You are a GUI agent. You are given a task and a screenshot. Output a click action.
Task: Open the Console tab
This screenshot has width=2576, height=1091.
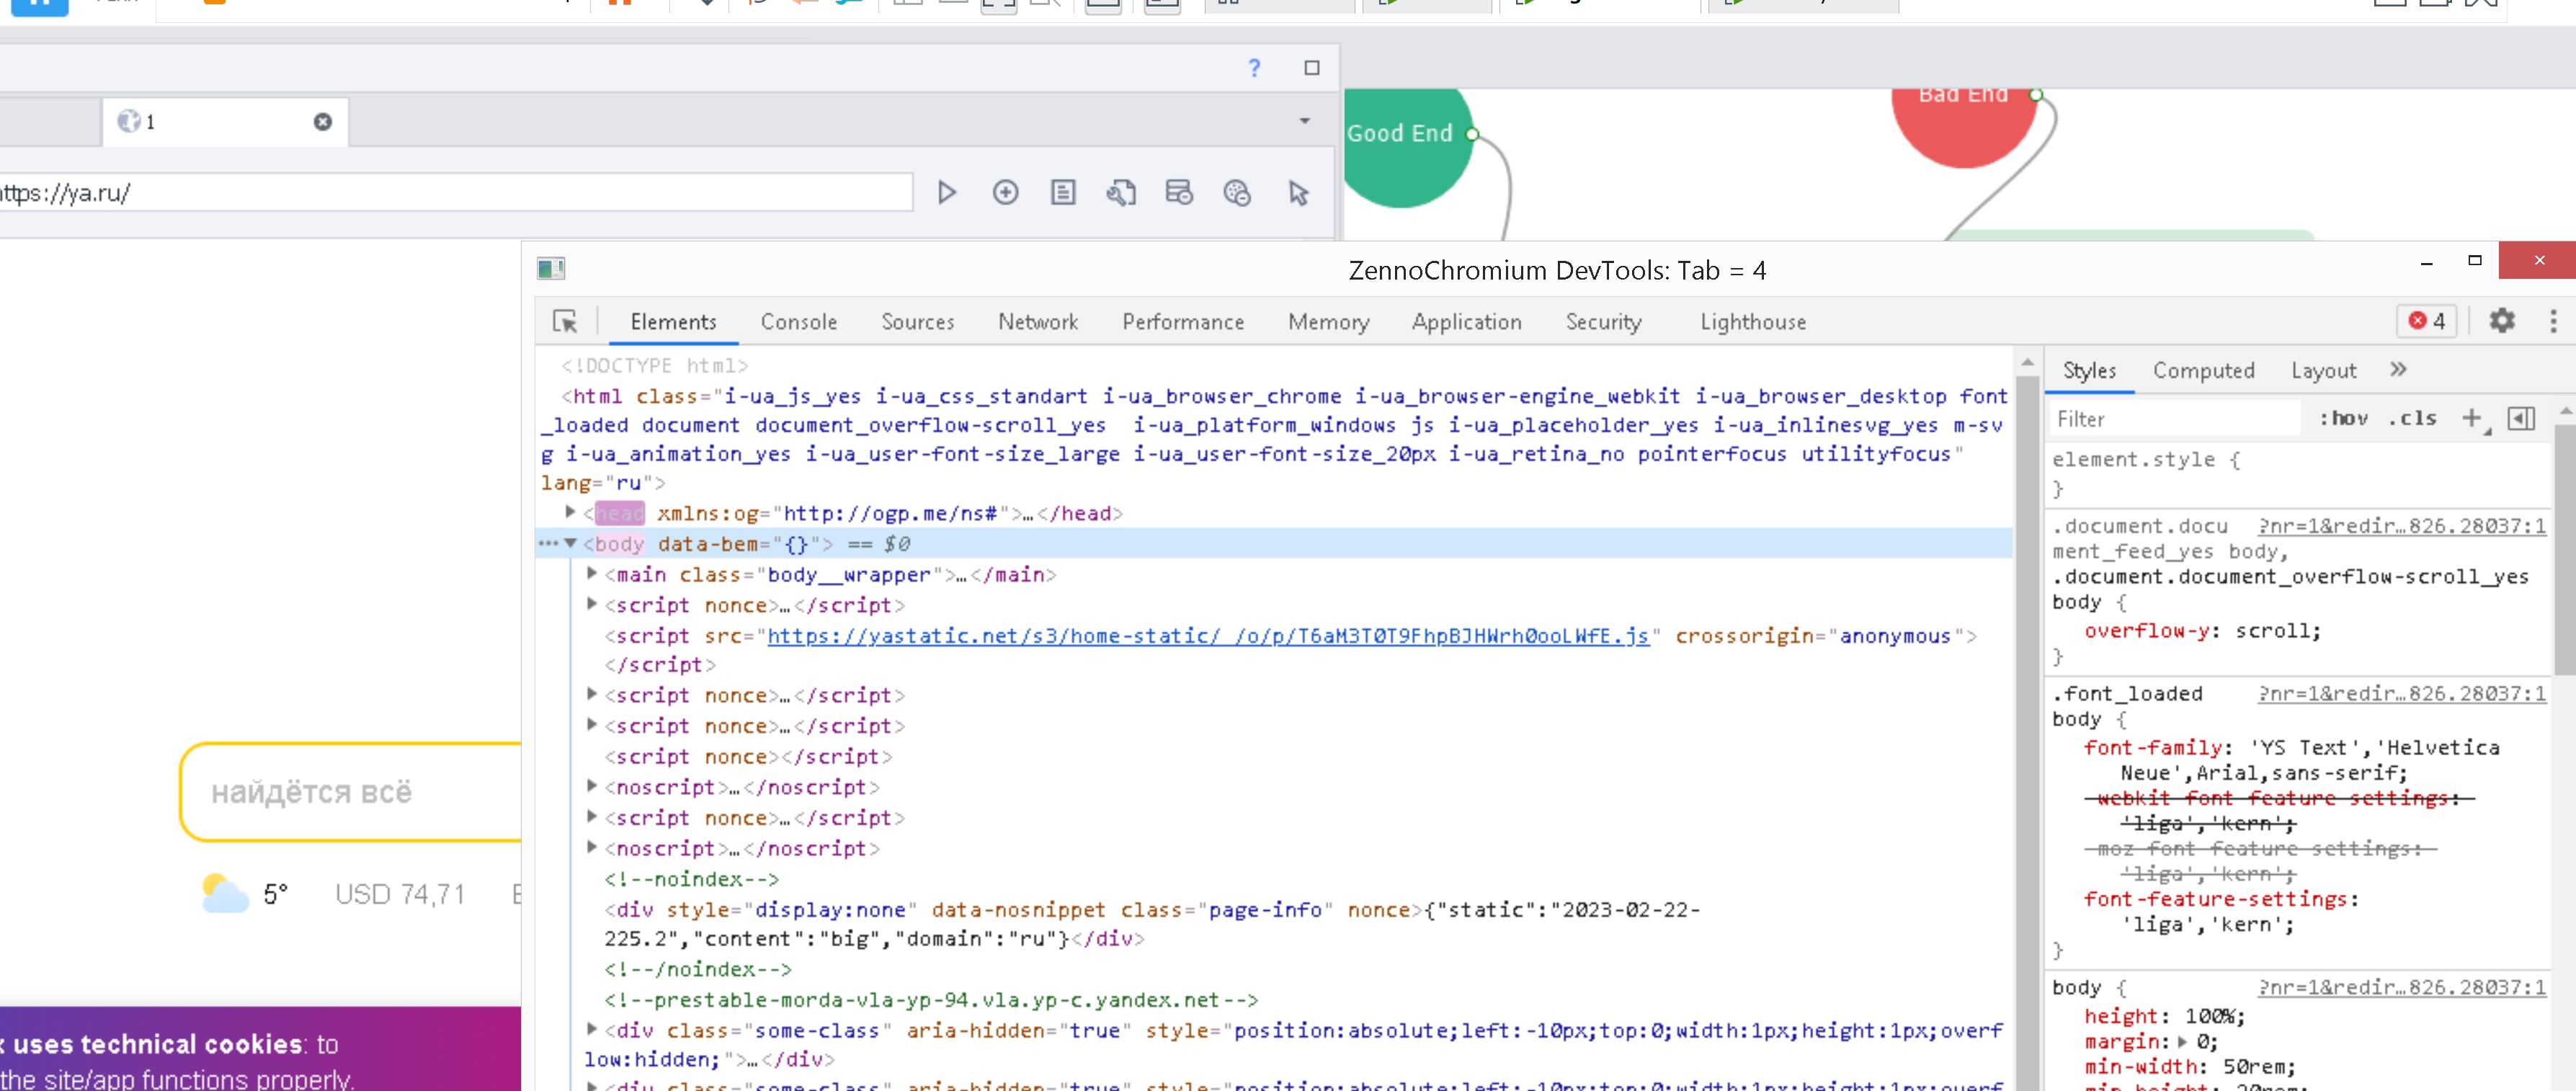[x=798, y=322]
